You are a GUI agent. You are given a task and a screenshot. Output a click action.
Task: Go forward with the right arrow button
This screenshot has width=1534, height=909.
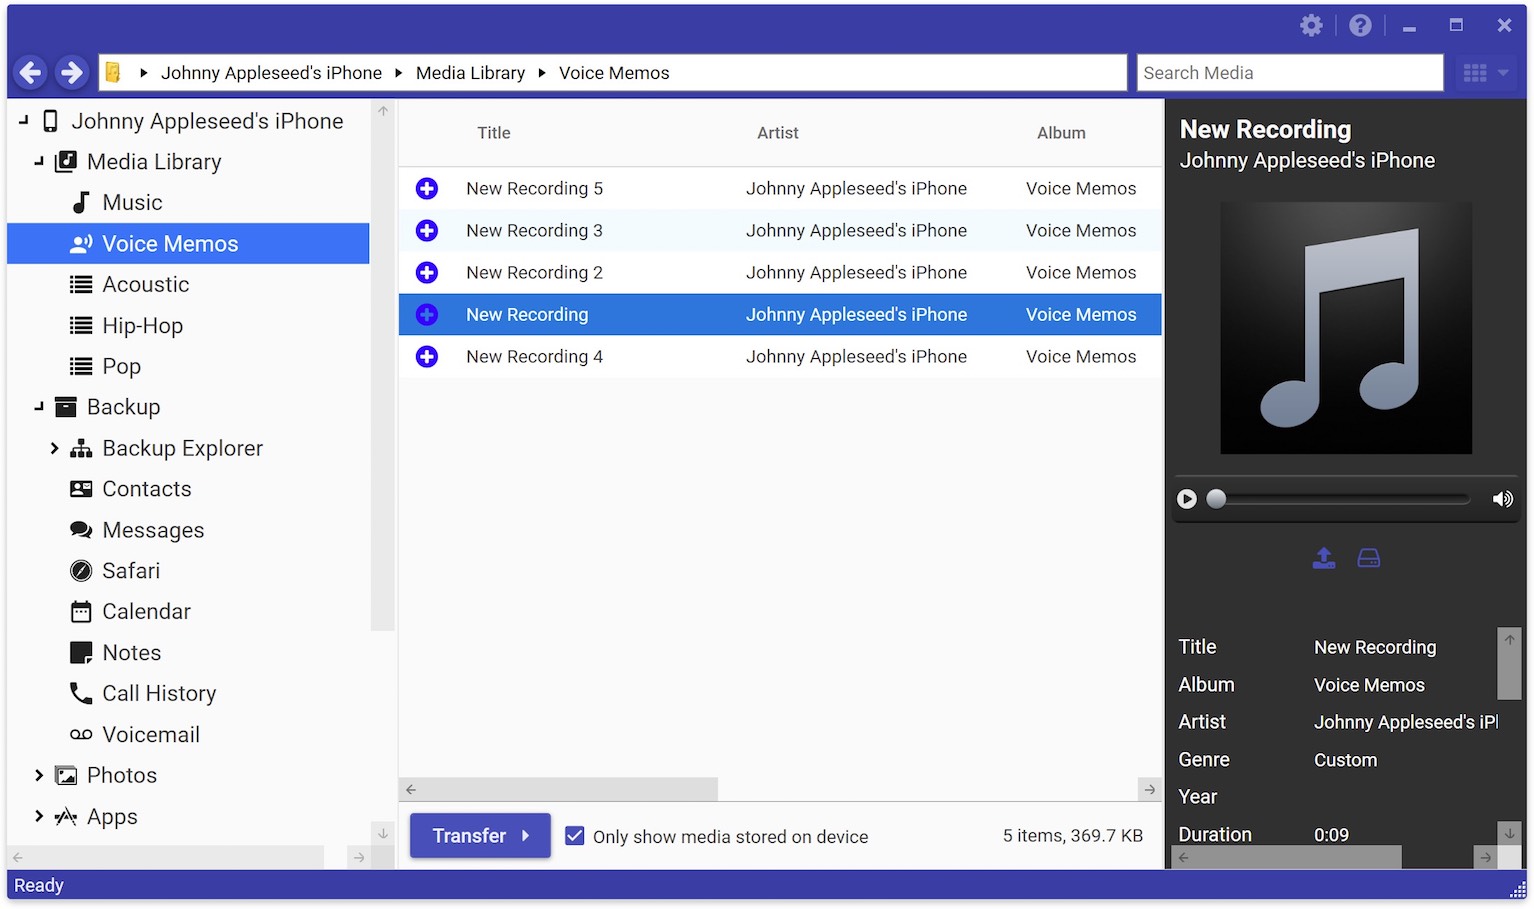tap(71, 73)
